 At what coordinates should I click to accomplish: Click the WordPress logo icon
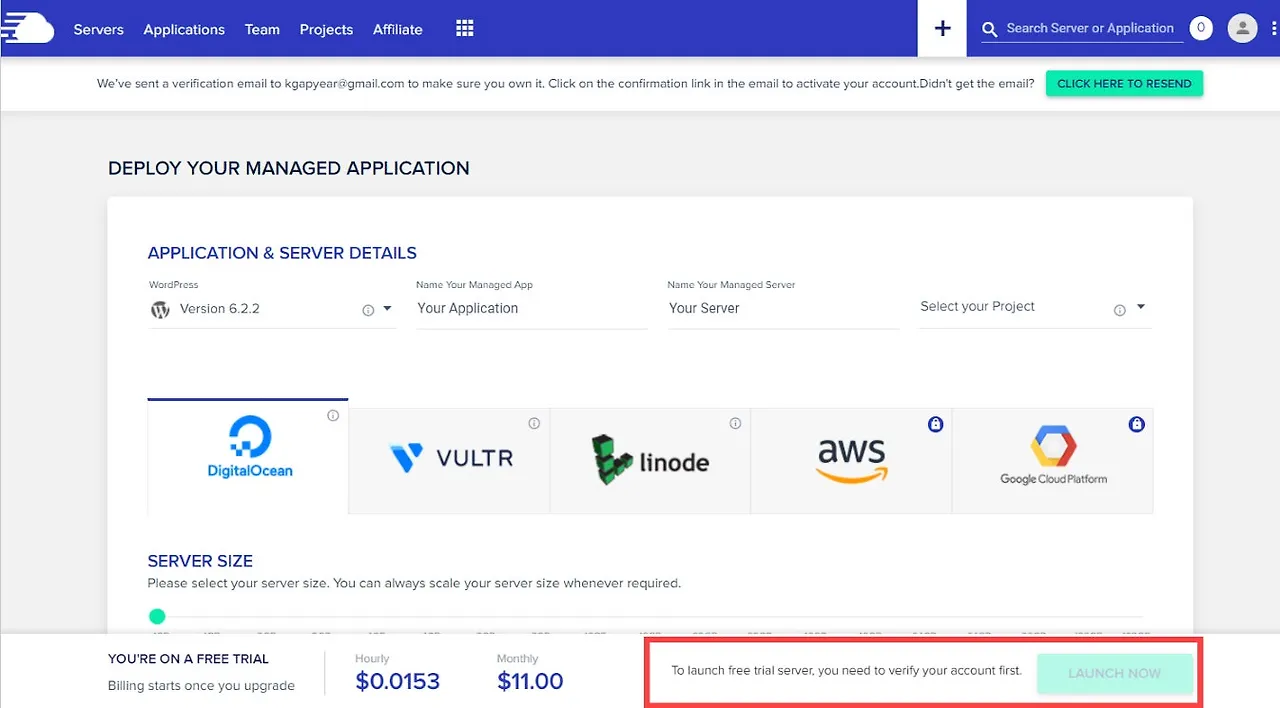pos(160,309)
